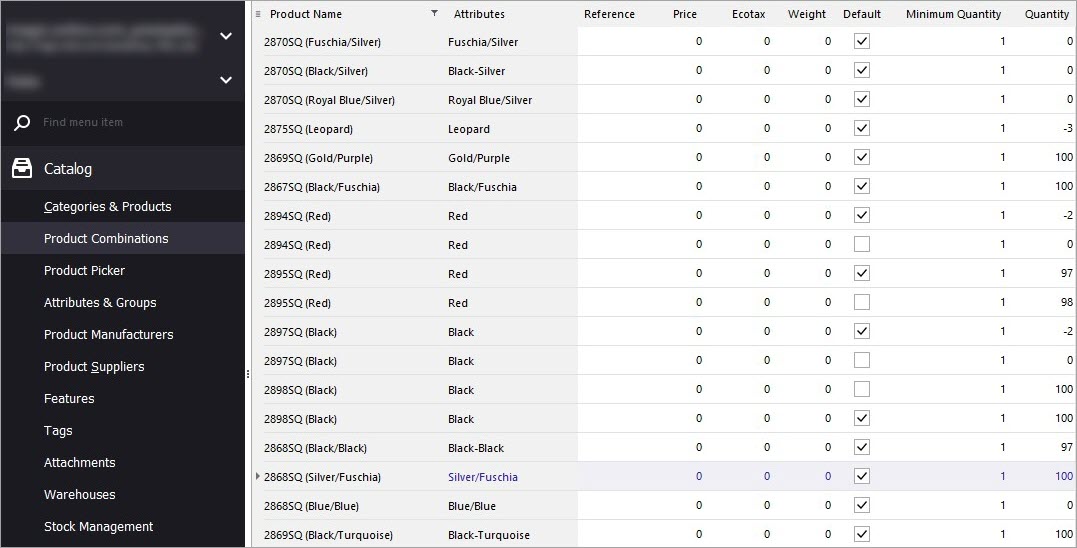Click the row indicator arrow for 2868SQ (Silver/Fuschia)
Viewport: 1077px width, 548px height.
coord(258,476)
